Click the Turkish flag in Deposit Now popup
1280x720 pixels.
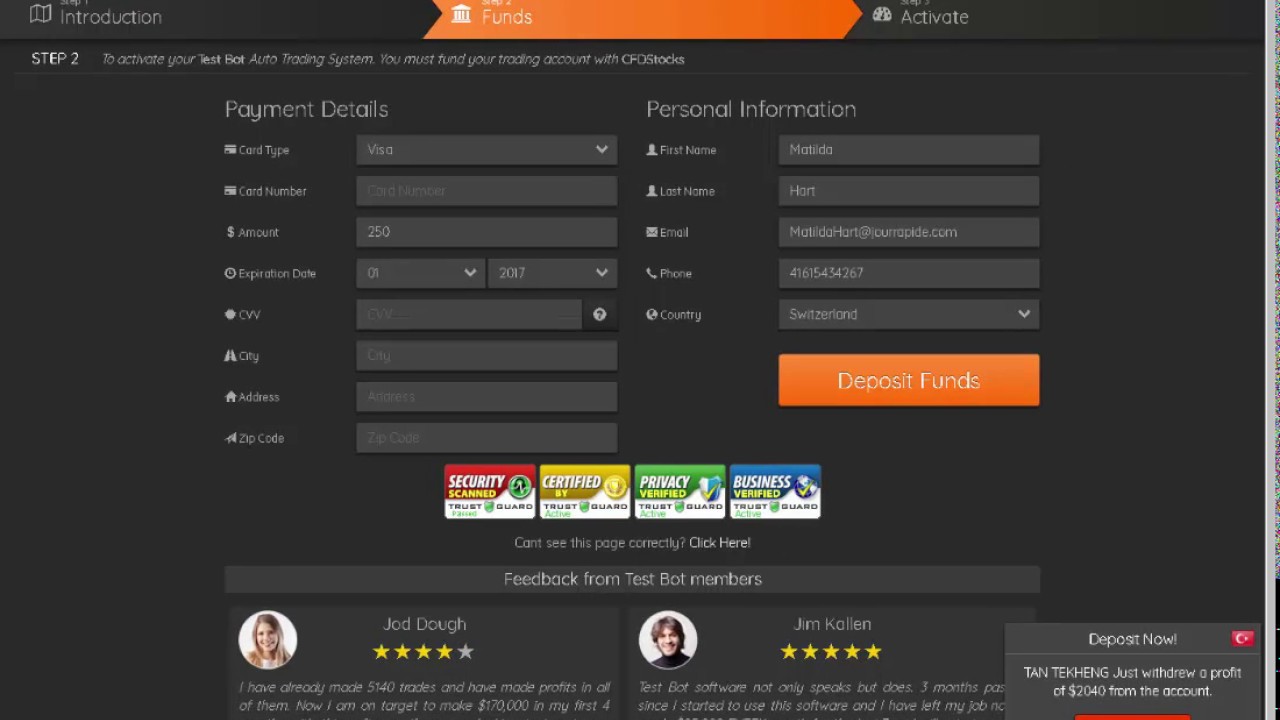[x=1243, y=638]
